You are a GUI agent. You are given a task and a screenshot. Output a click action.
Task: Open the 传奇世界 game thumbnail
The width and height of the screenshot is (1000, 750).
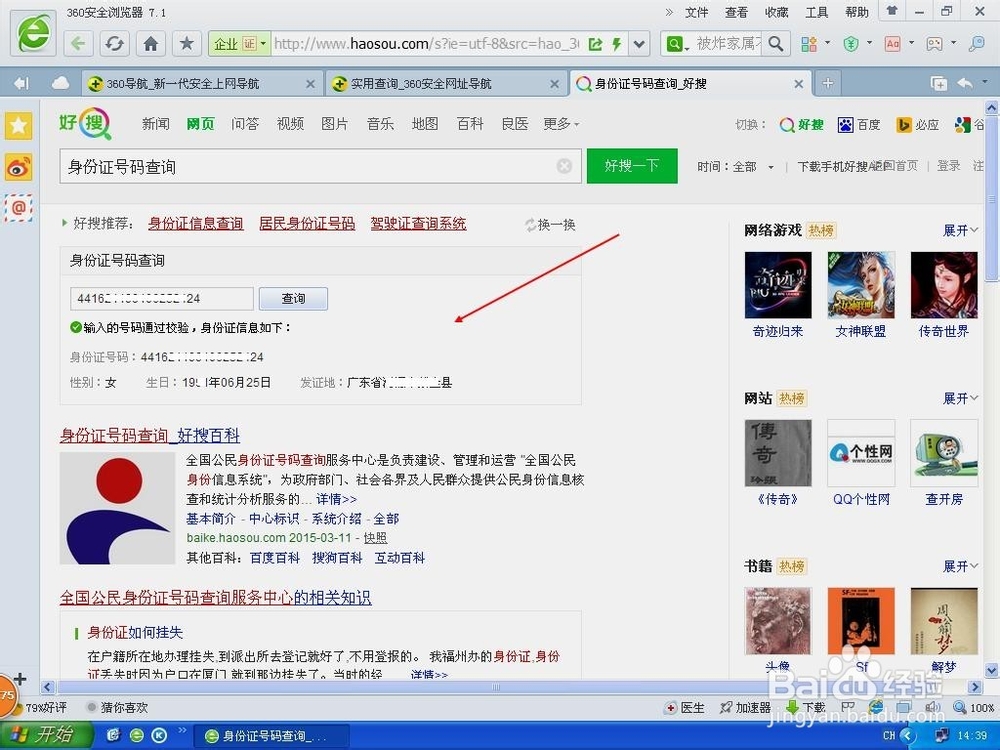944,285
